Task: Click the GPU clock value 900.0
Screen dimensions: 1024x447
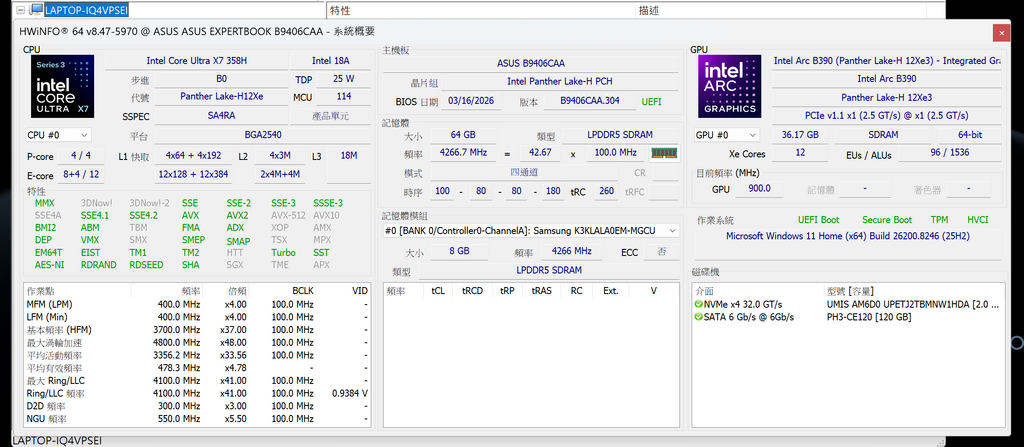Action: click(759, 188)
